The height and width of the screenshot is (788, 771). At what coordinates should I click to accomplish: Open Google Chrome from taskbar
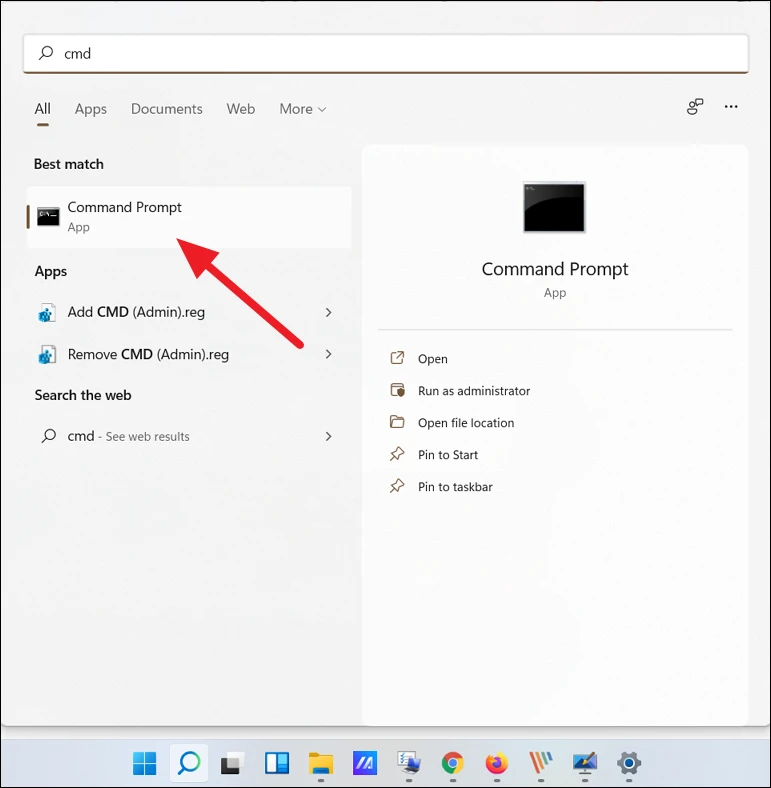(x=453, y=764)
